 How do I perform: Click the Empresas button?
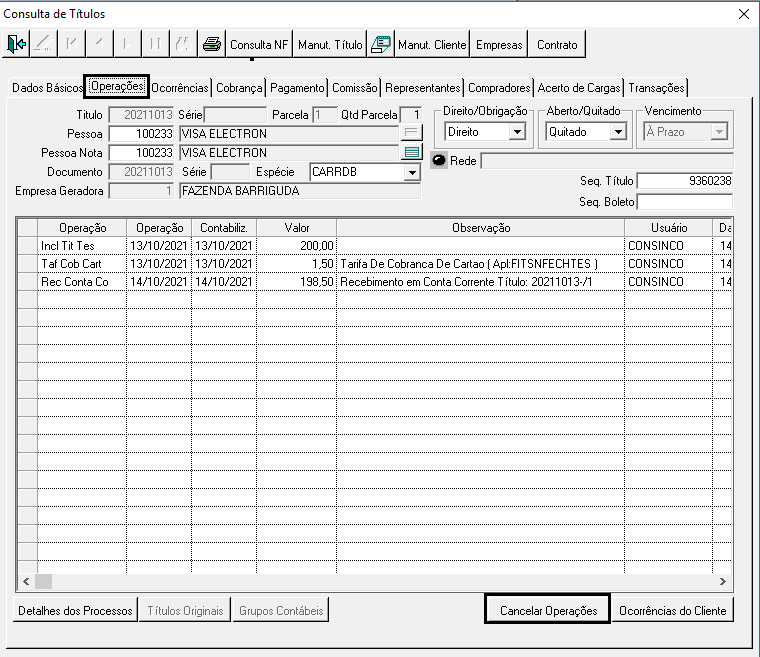coord(499,44)
